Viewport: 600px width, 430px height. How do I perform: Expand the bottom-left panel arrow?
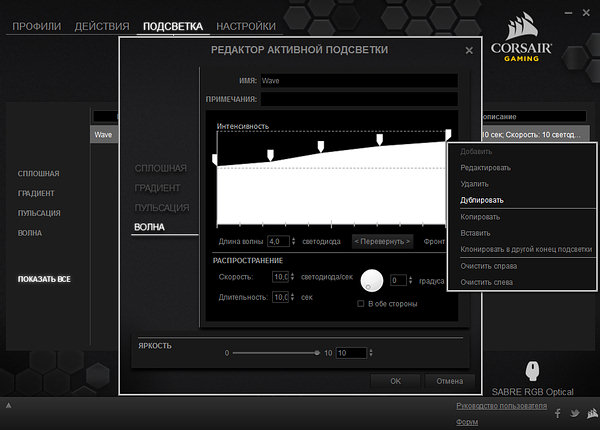click(9, 406)
